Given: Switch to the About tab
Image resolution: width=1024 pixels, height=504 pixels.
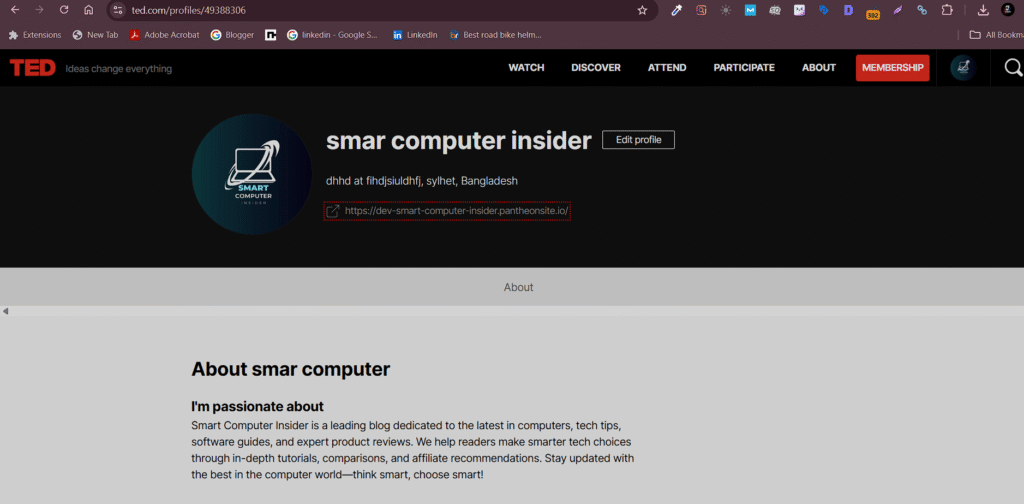Looking at the screenshot, I should coord(518,287).
